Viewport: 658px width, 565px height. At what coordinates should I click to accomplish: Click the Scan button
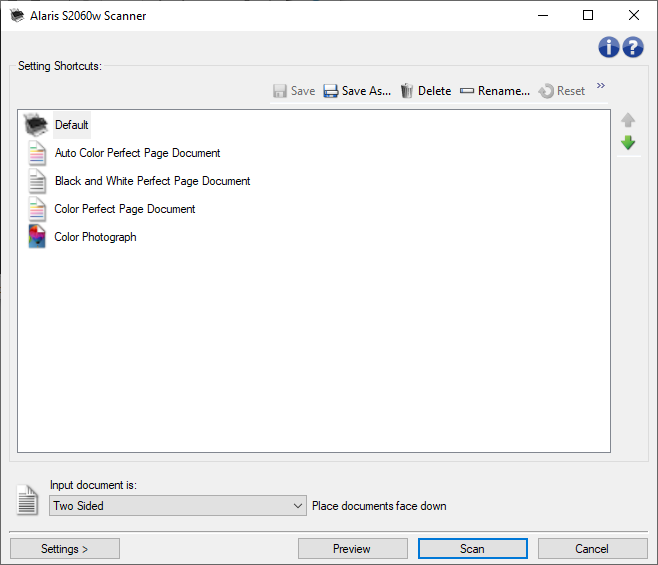(x=473, y=549)
